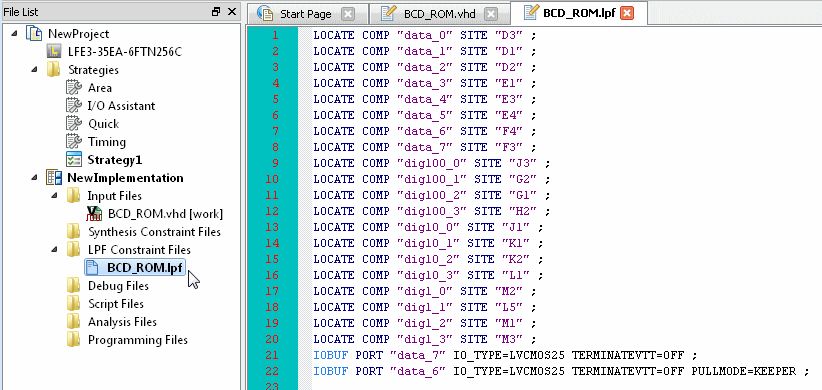Collapse the Strategies folder

[34, 69]
